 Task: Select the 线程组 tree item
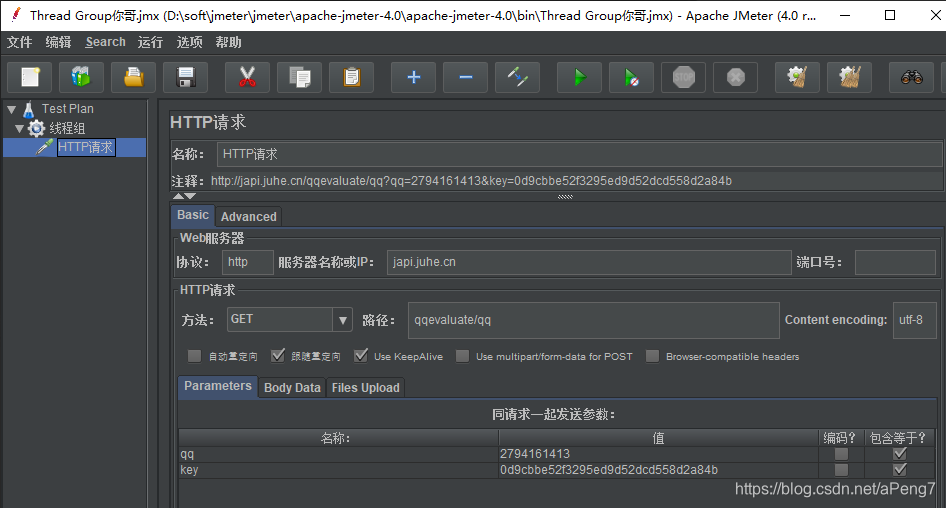coord(67,129)
